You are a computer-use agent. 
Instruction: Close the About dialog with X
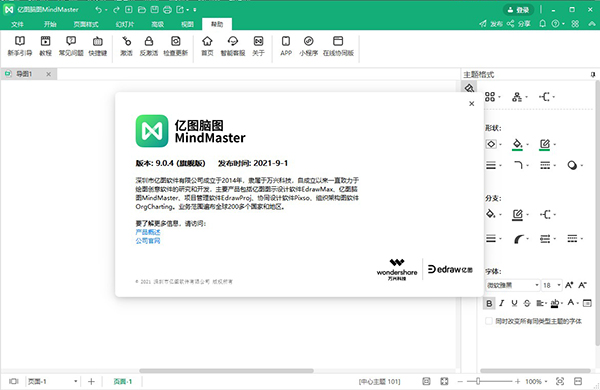[471, 103]
